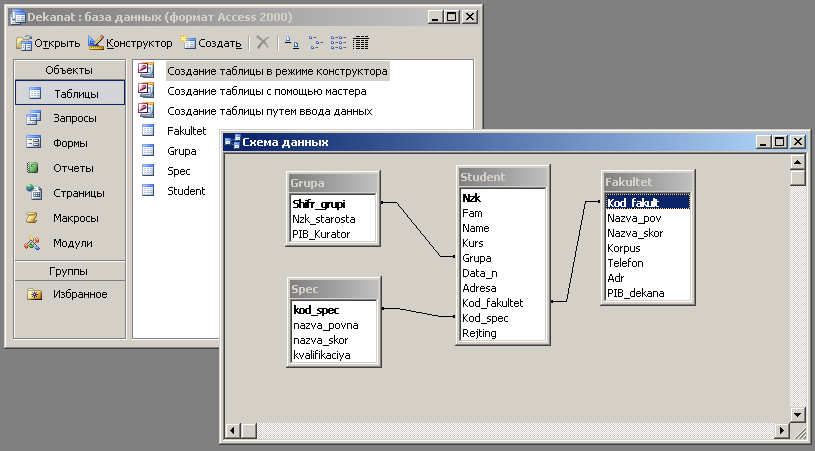Select Страницы in Objects pane
The image size is (815, 451).
pos(70,193)
